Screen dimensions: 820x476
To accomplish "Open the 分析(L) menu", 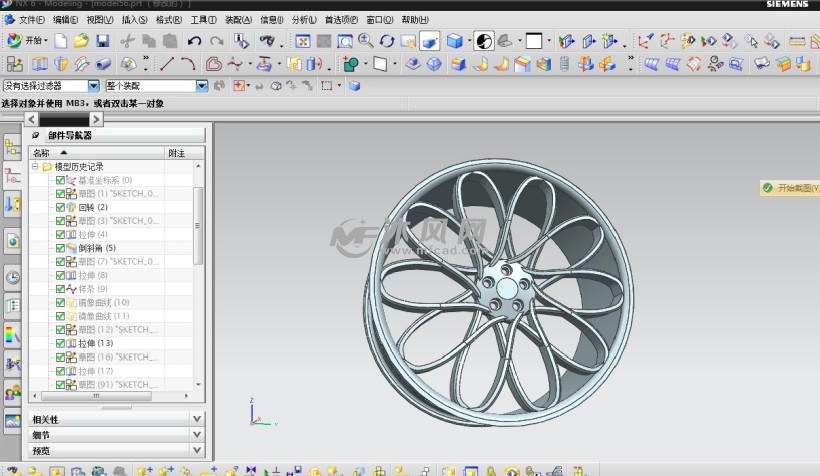I will click(304, 20).
